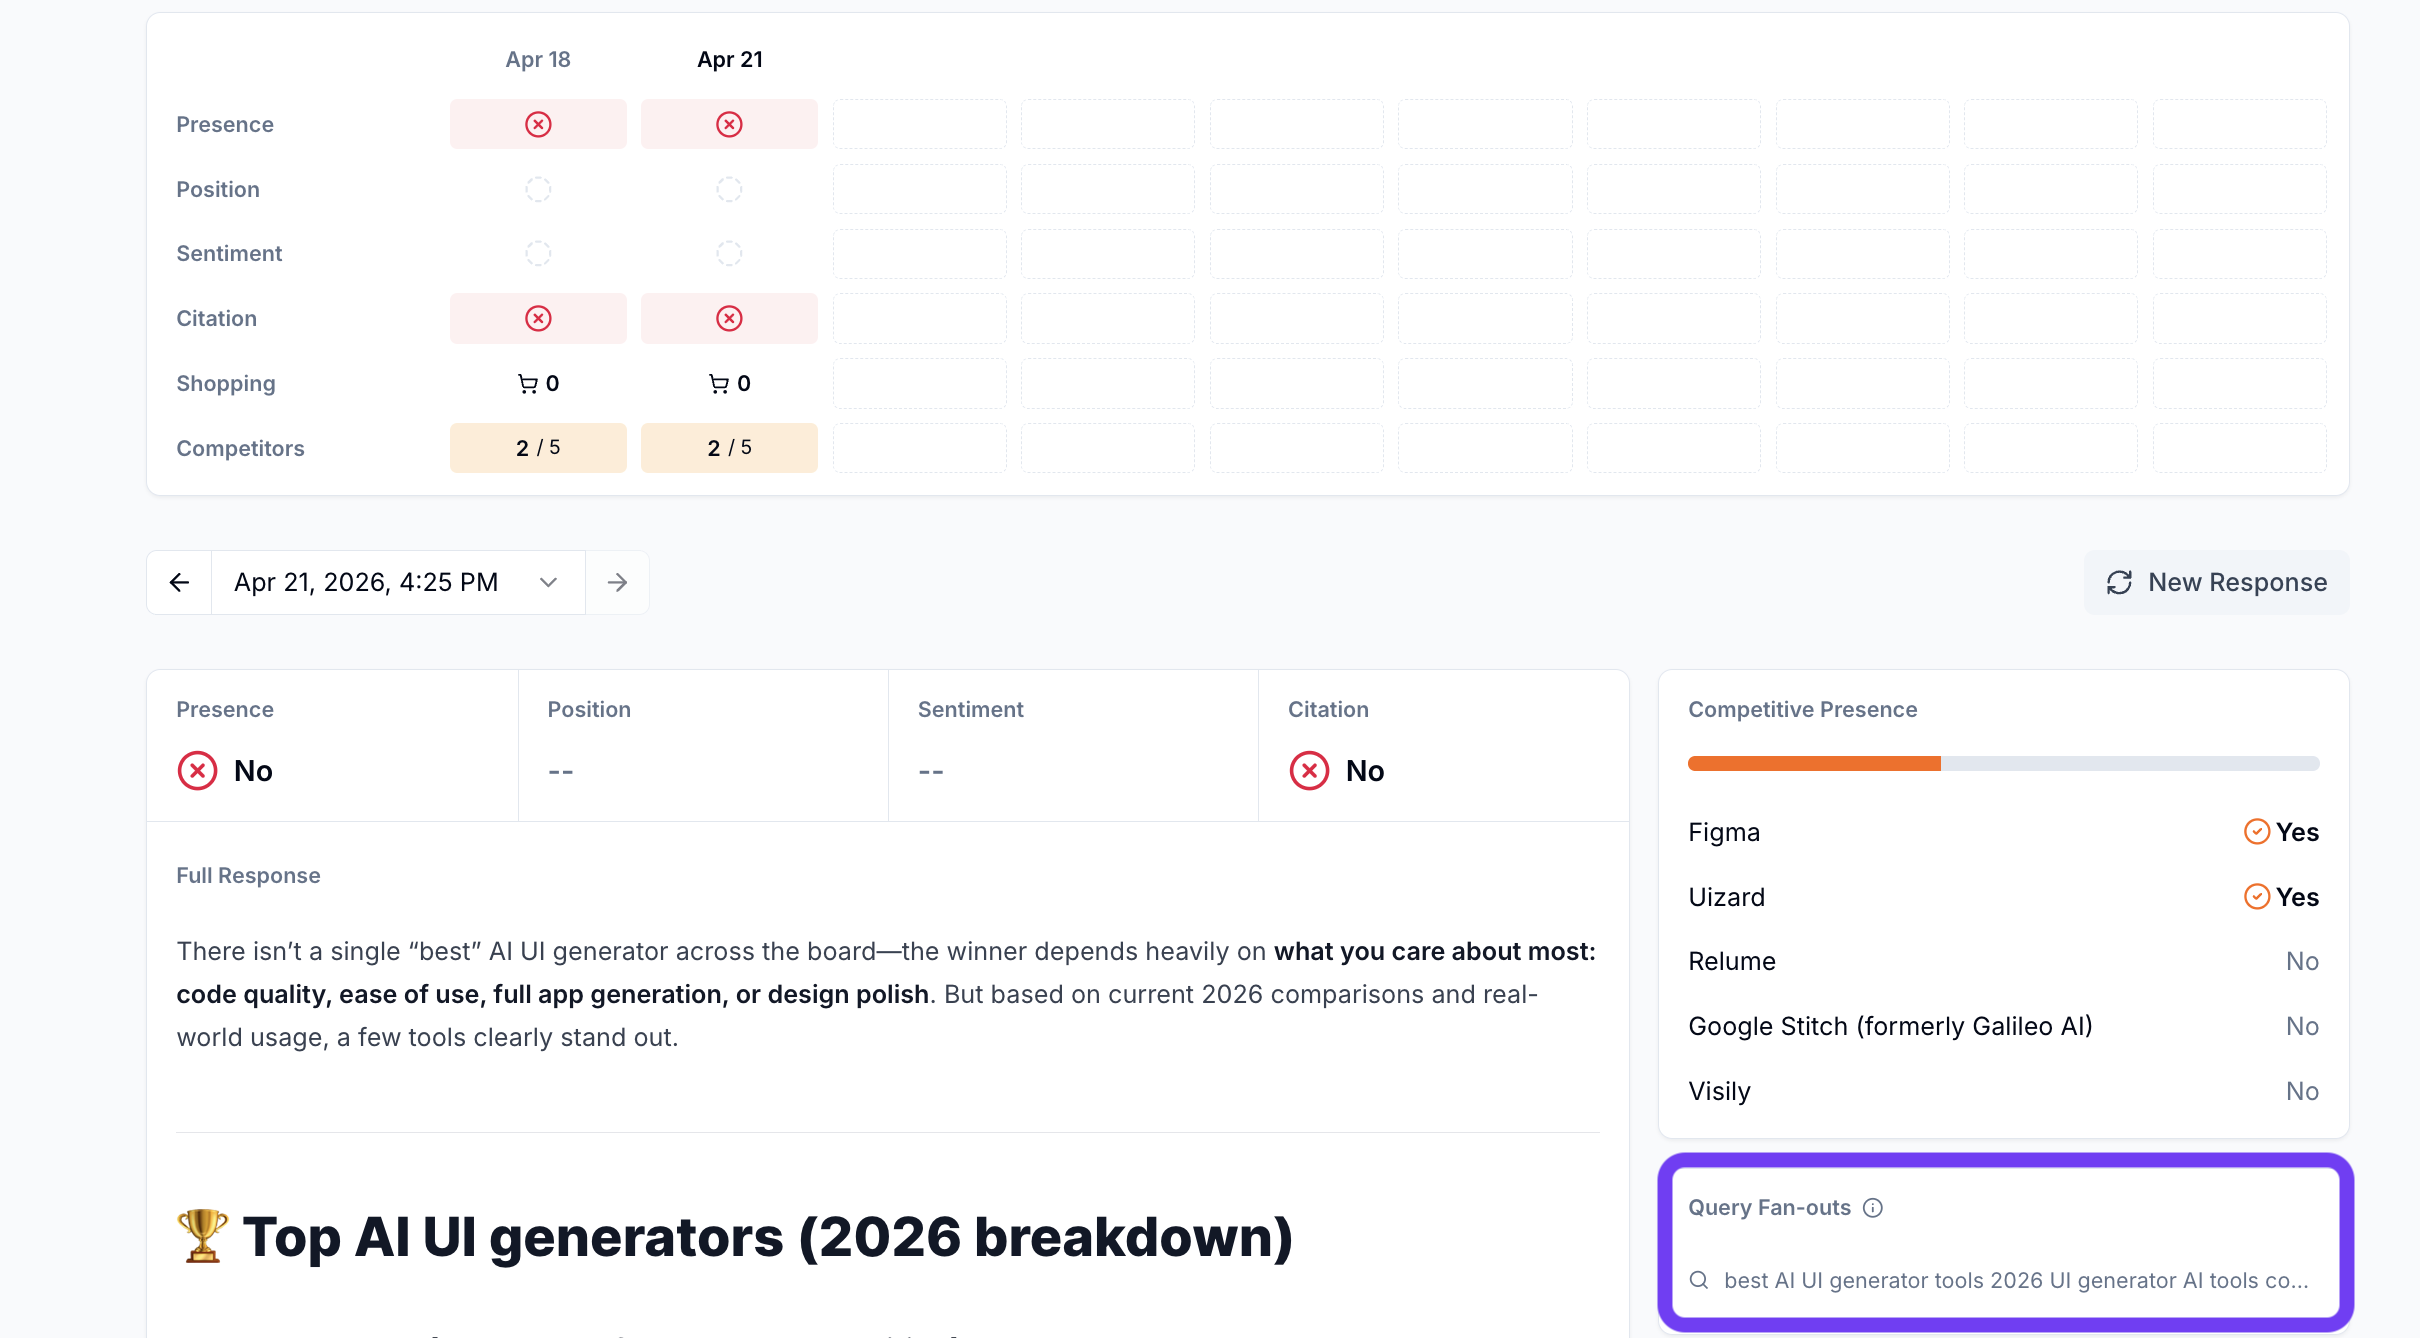
Task: Click the Apr 18 Presence red X icon
Action: [x=538, y=124]
